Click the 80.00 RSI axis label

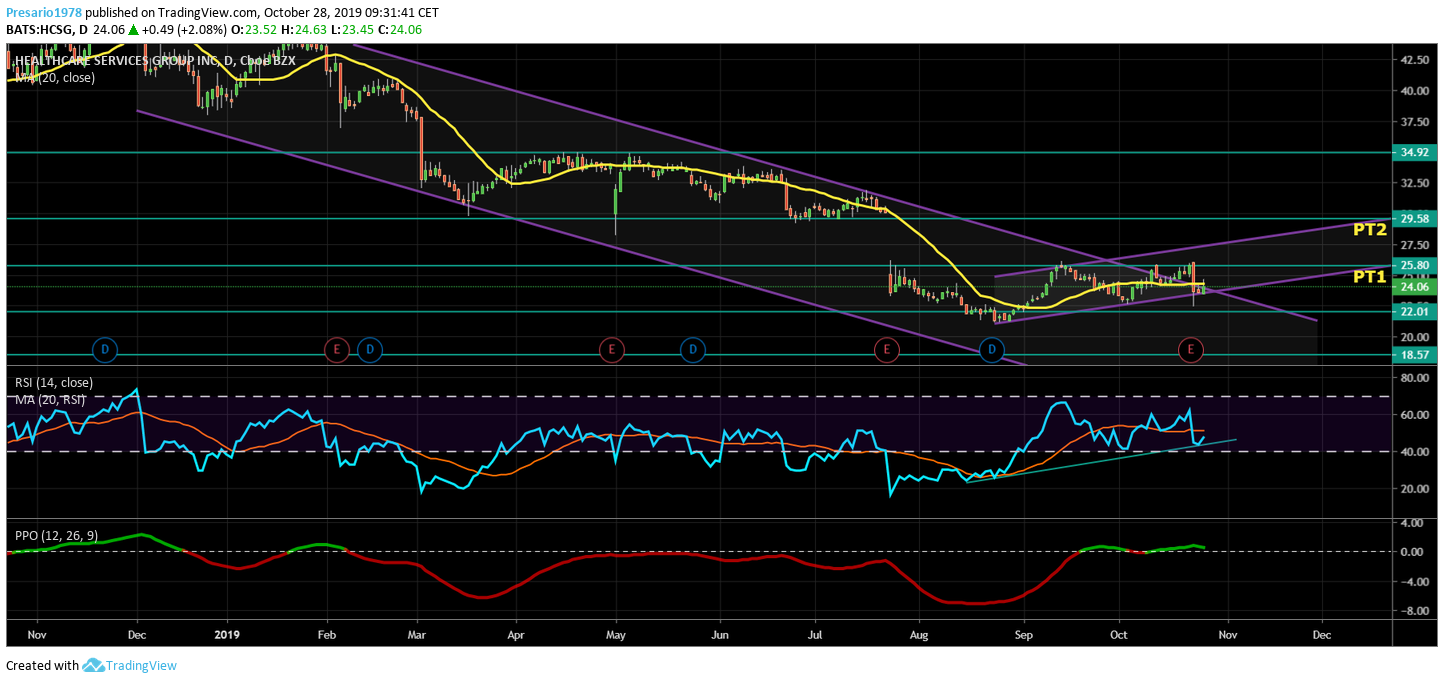coord(1414,378)
